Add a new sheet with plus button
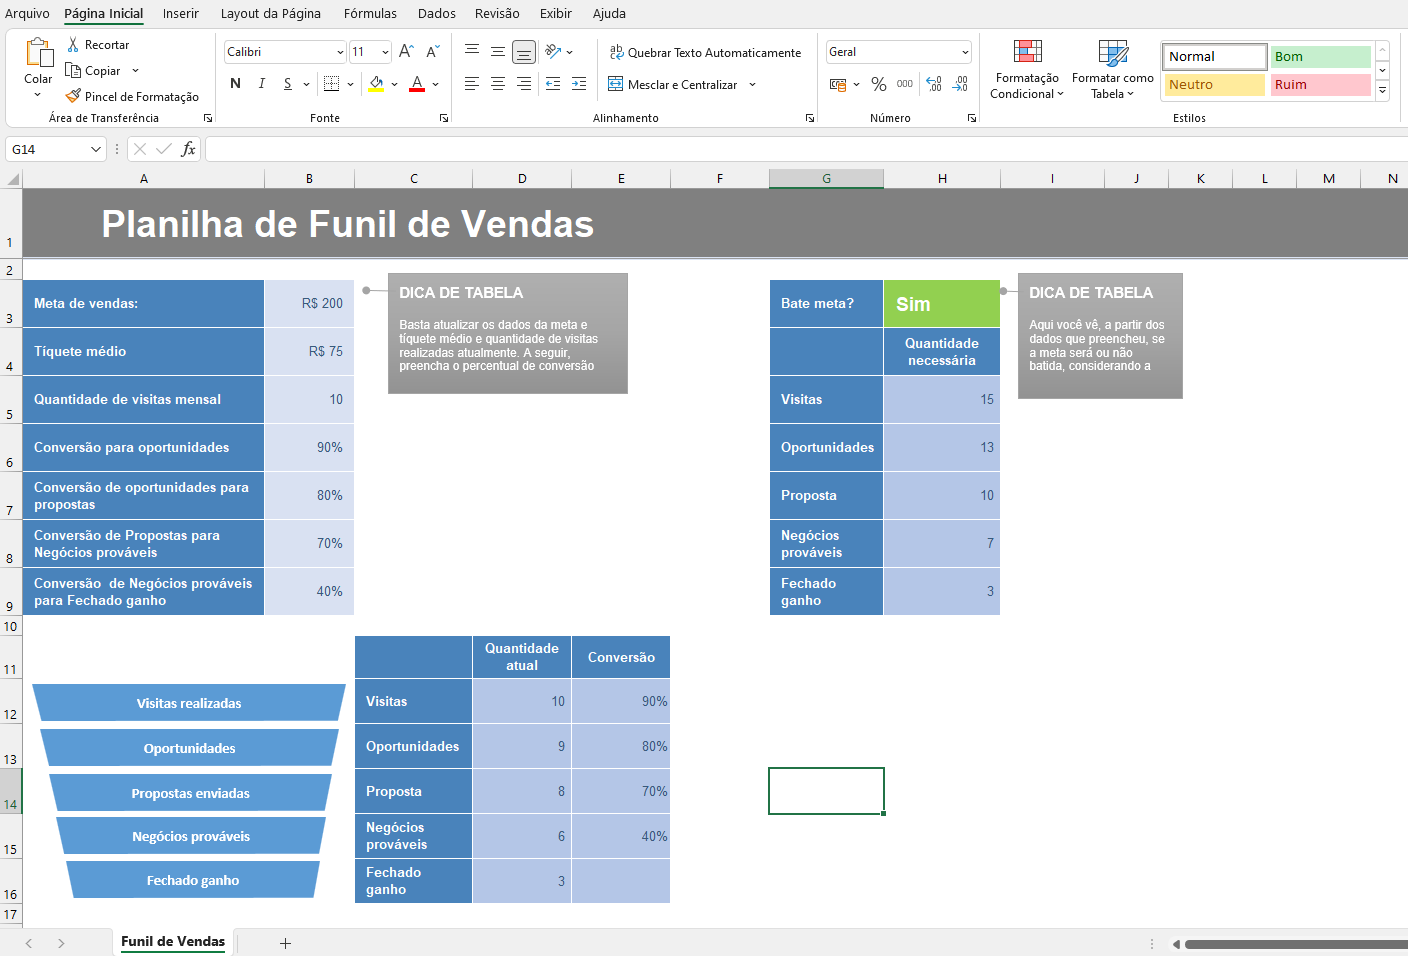 click(x=285, y=943)
